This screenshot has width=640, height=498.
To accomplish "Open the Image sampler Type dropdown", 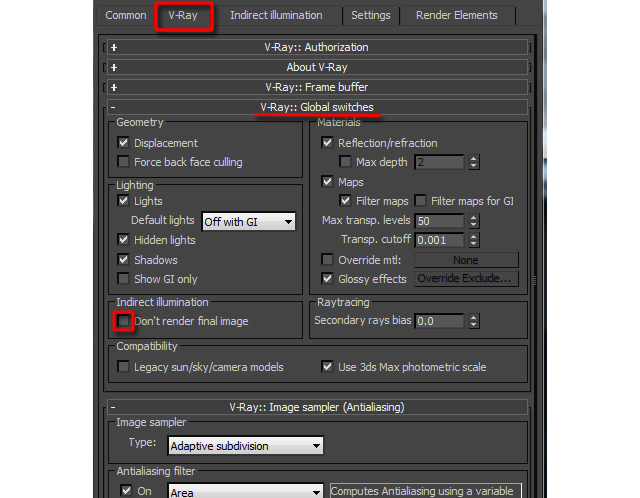I will coord(245,446).
